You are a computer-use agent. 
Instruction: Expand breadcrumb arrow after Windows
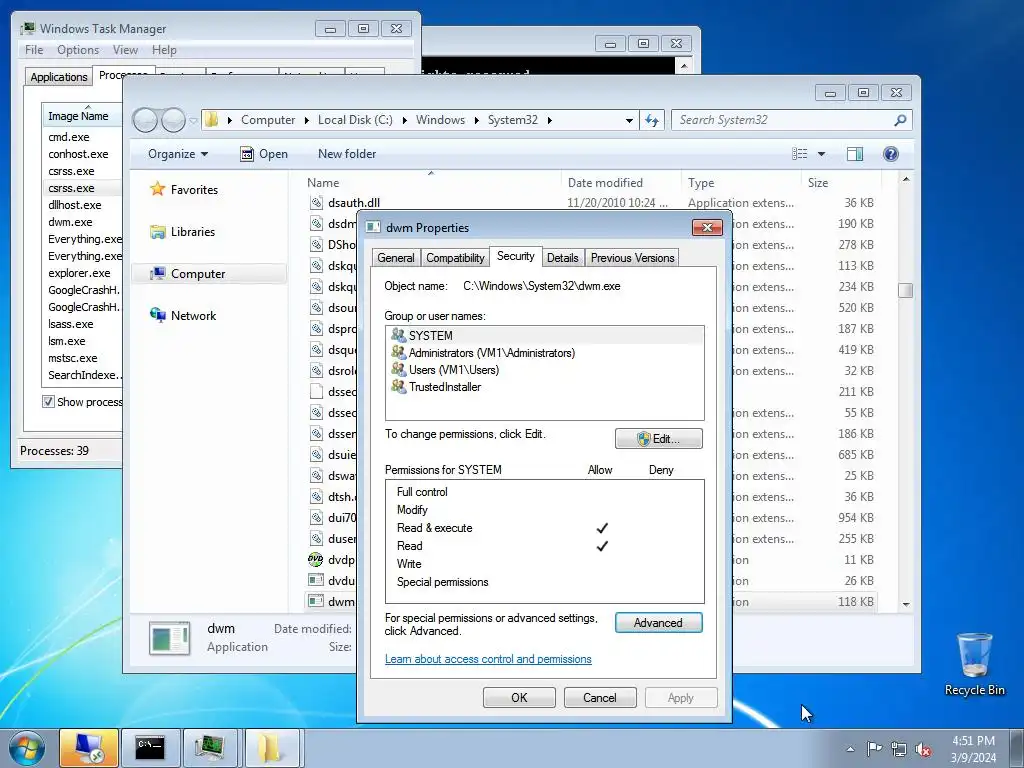tap(477, 121)
